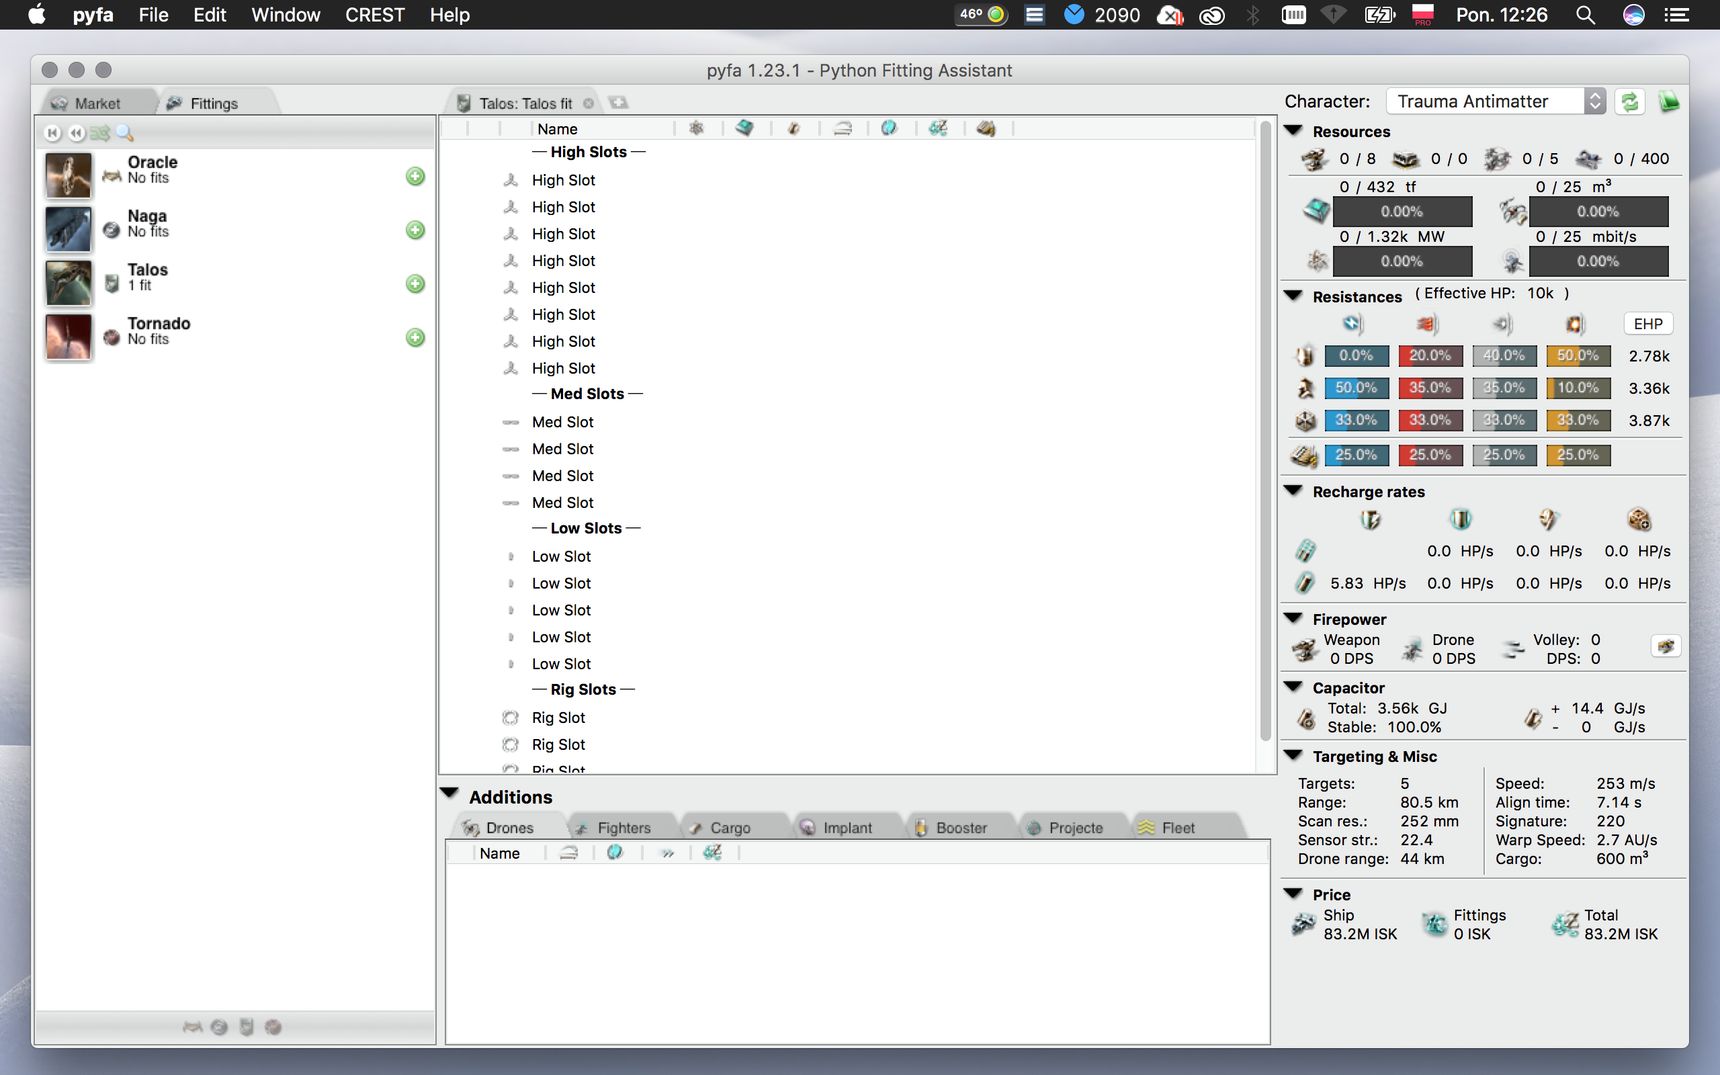Switch to the Market tab

pos(97,103)
